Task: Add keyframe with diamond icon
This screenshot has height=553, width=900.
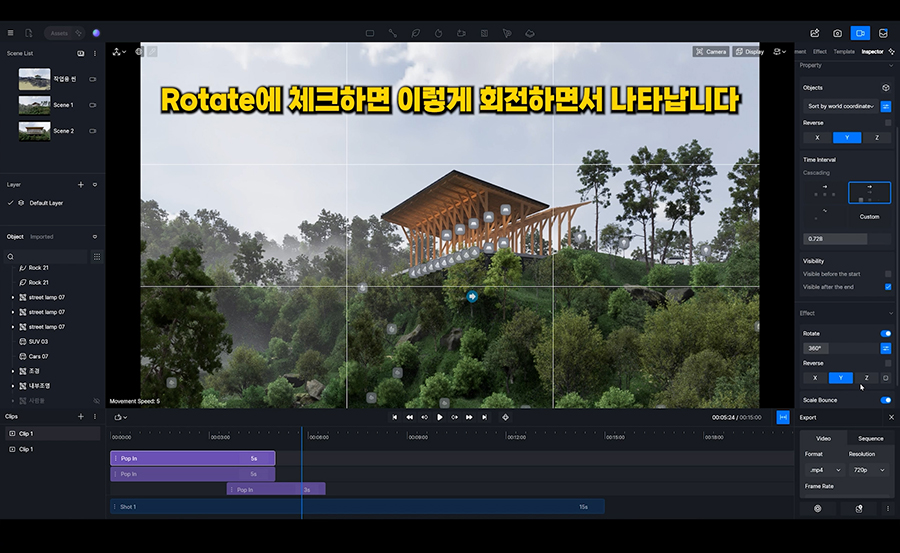Action: tap(506, 417)
